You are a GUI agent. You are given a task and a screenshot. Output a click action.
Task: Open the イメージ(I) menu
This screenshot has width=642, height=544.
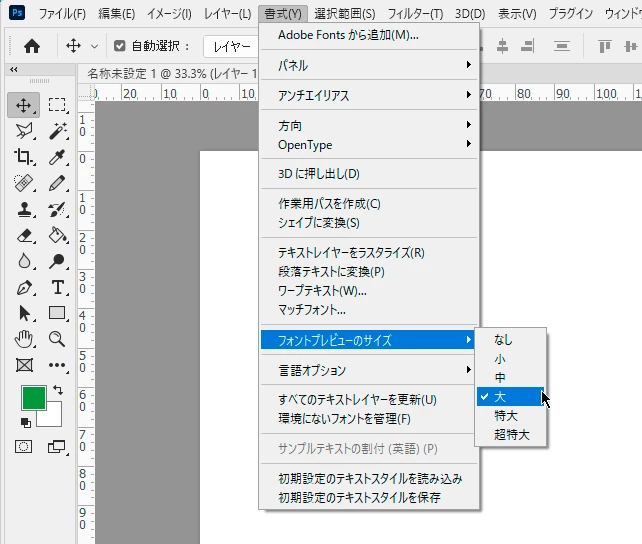[169, 14]
